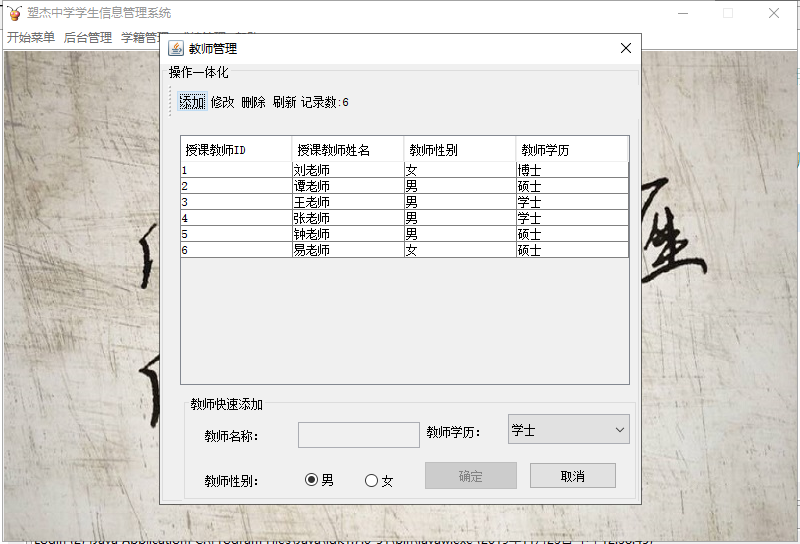This screenshot has height=544, width=800.
Task: Close the main 塑杰中学 window
Action: [x=773, y=13]
